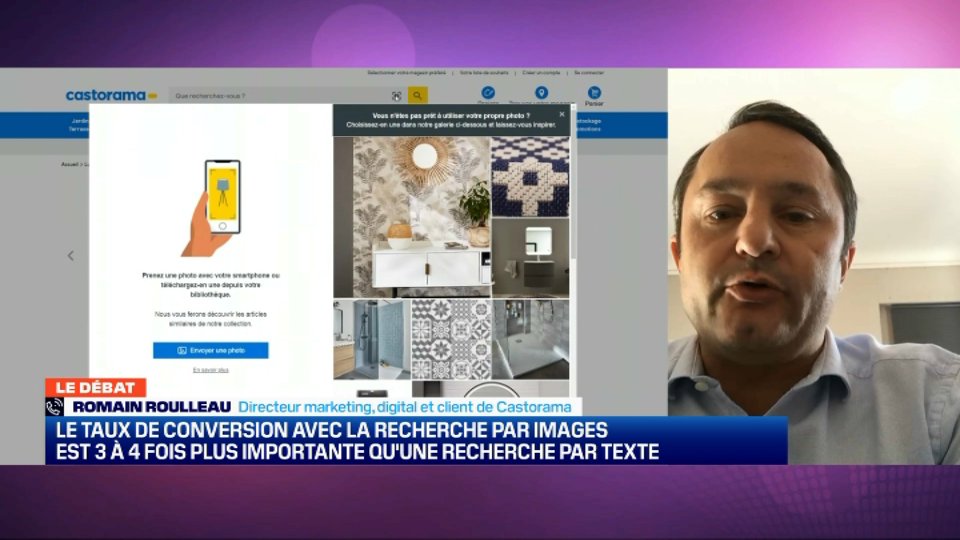The width and height of the screenshot is (960, 540).
Task: Select the grey bathroom vanity mirror photo
Action: pyautogui.click(x=530, y=258)
